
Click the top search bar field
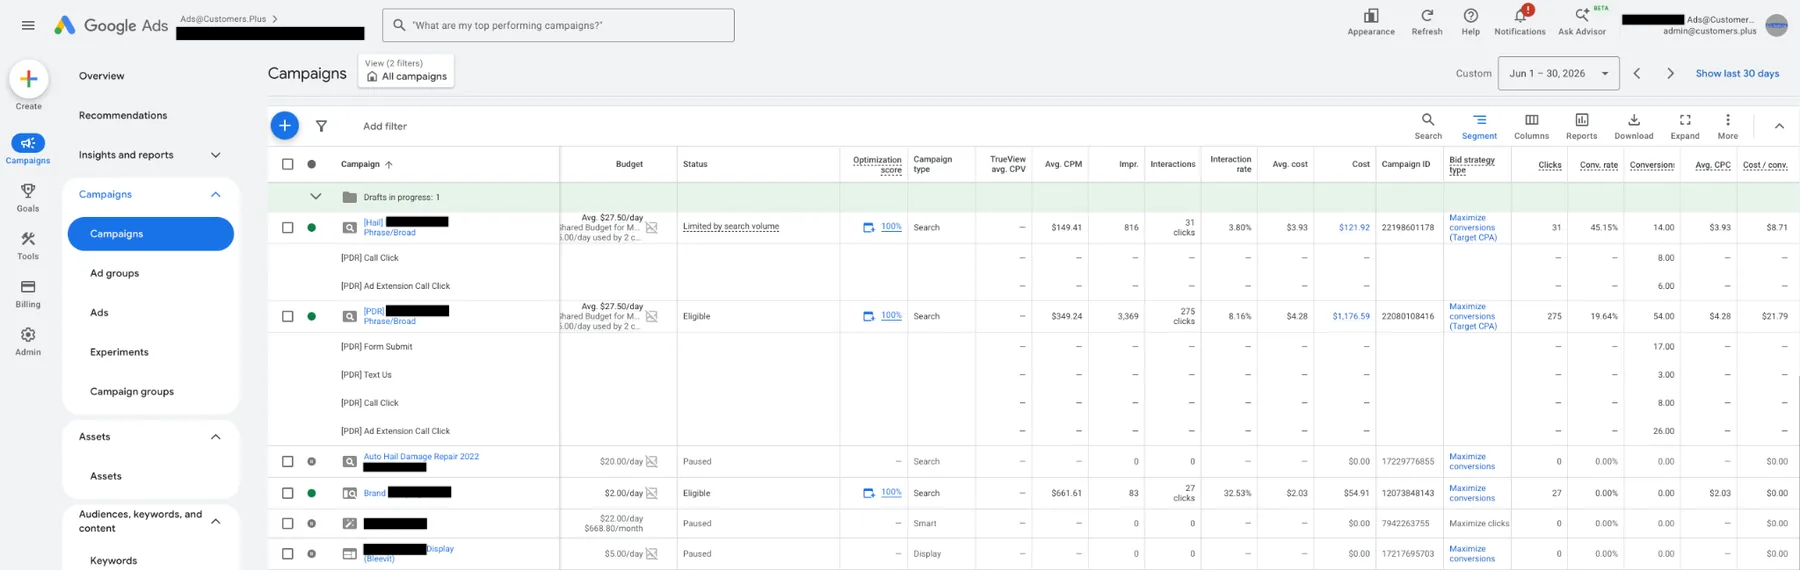tap(558, 25)
